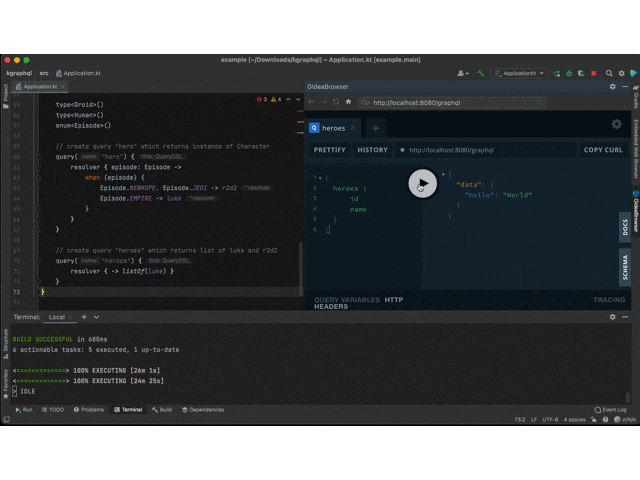640x480 pixels.
Task: Close the heroes playground tab
Action: pos(353,128)
